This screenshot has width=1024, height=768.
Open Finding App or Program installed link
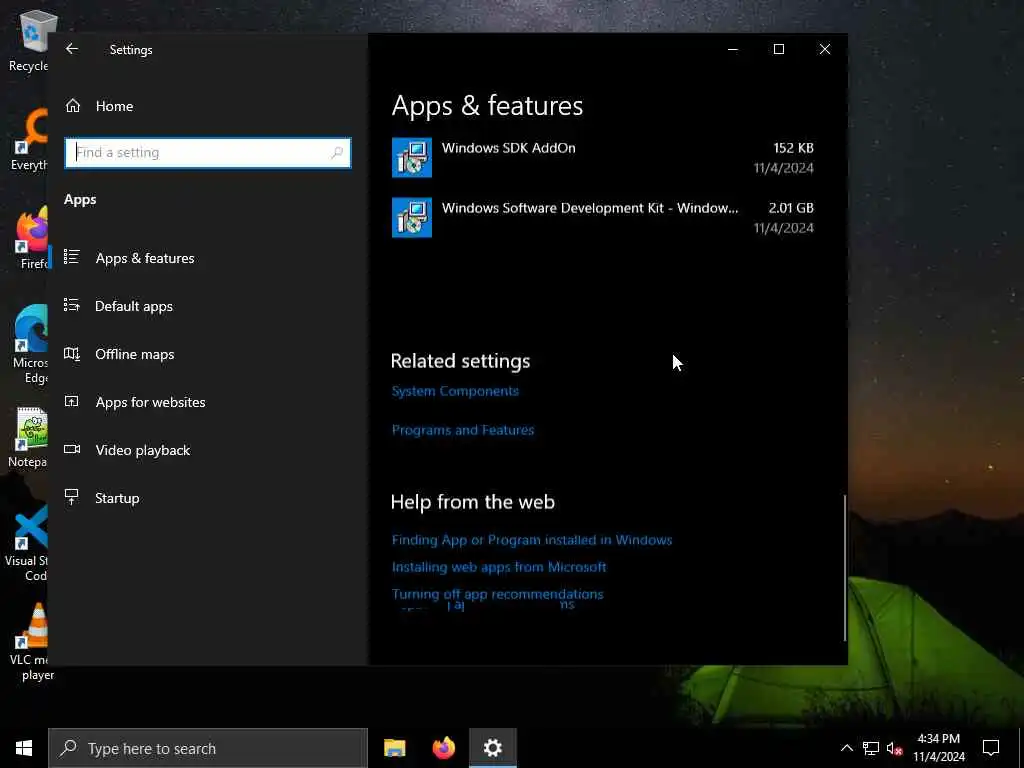click(x=532, y=540)
